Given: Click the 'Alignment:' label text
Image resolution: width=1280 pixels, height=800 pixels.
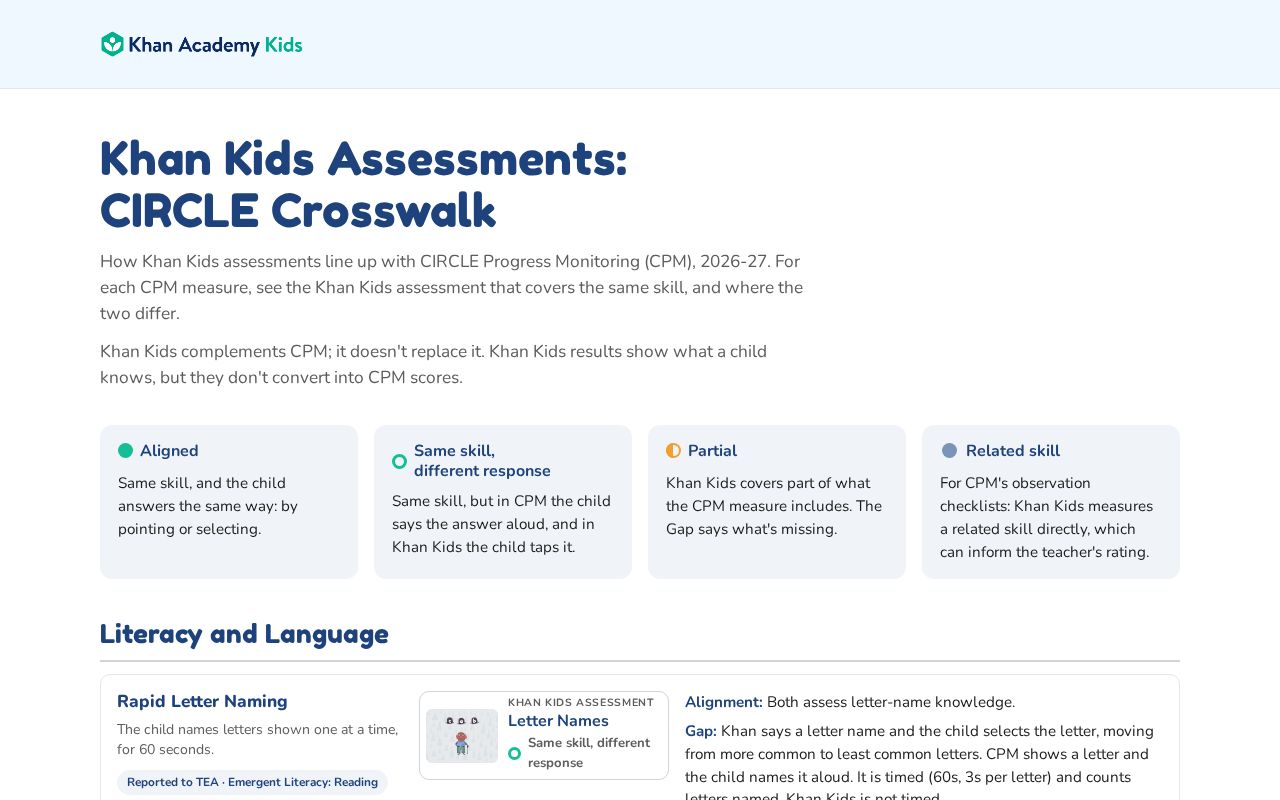Looking at the screenshot, I should click(x=724, y=702).
